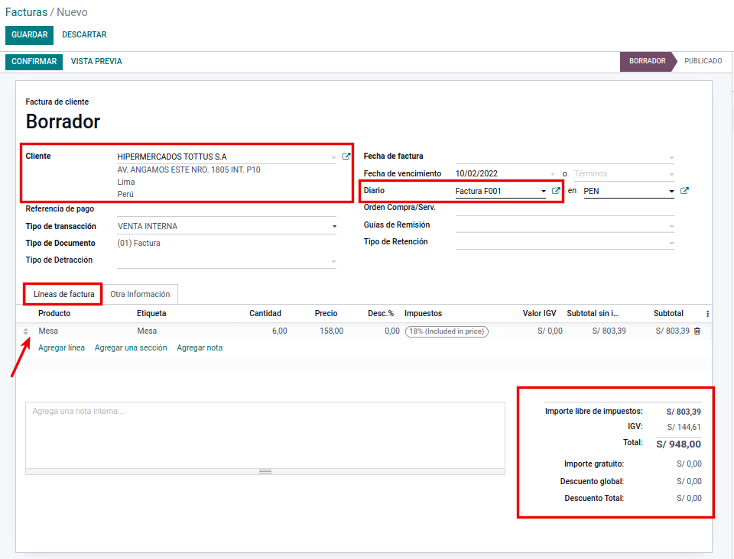Click the 18% (Included in price) tax tag
Screen dimensions: 734x559
point(446,331)
